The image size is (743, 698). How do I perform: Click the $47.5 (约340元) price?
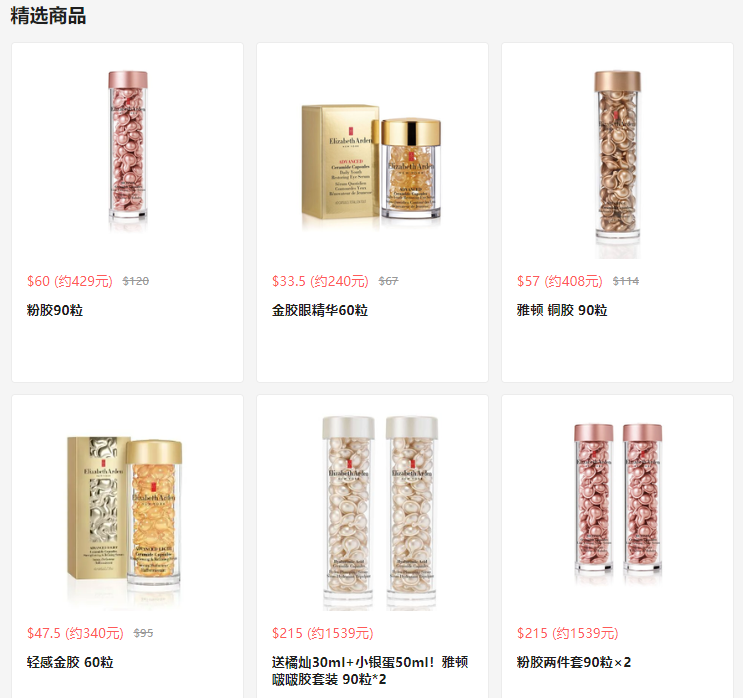75,633
